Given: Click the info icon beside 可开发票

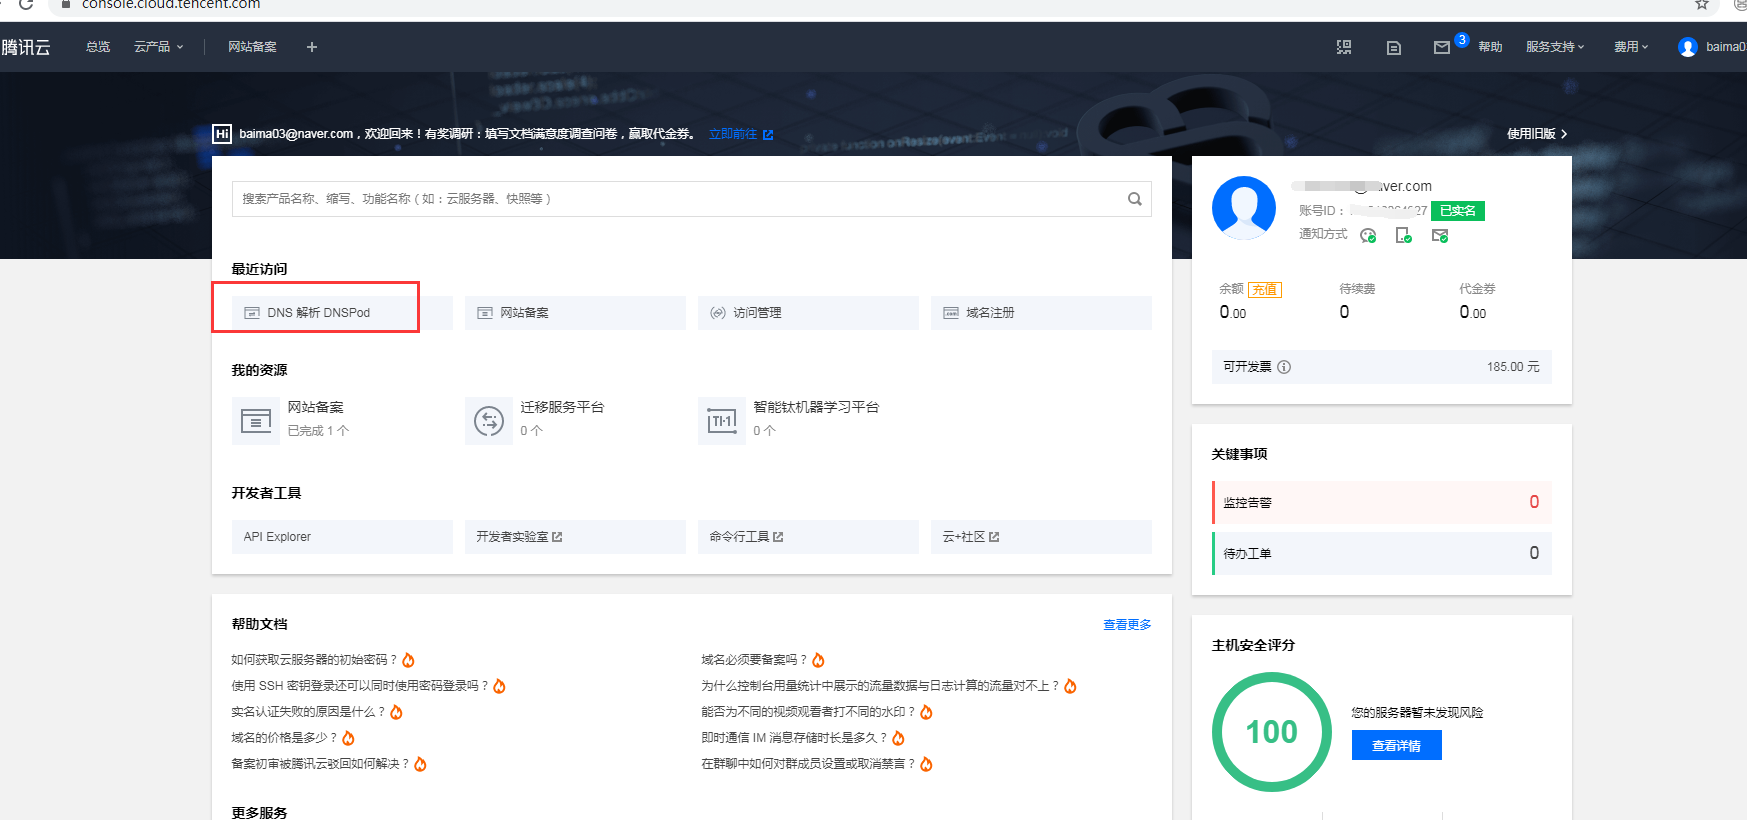Looking at the screenshot, I should (1284, 367).
